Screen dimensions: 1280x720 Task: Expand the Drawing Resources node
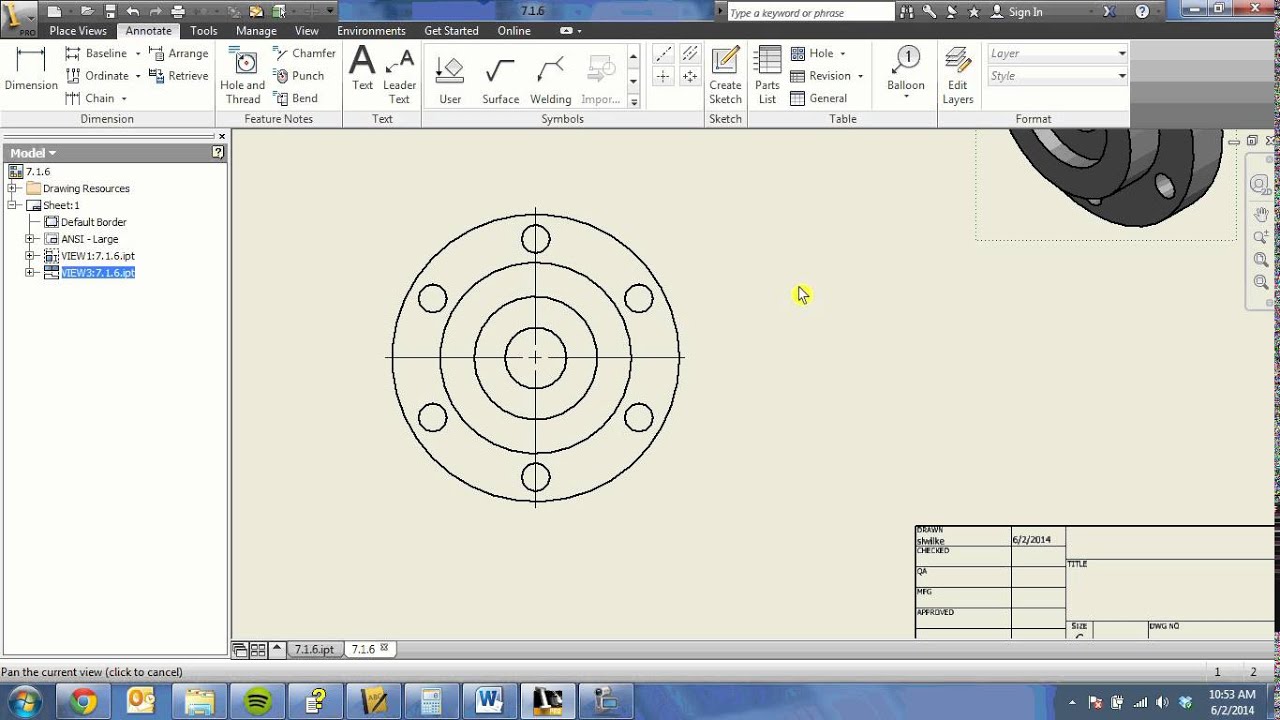tap(12, 188)
